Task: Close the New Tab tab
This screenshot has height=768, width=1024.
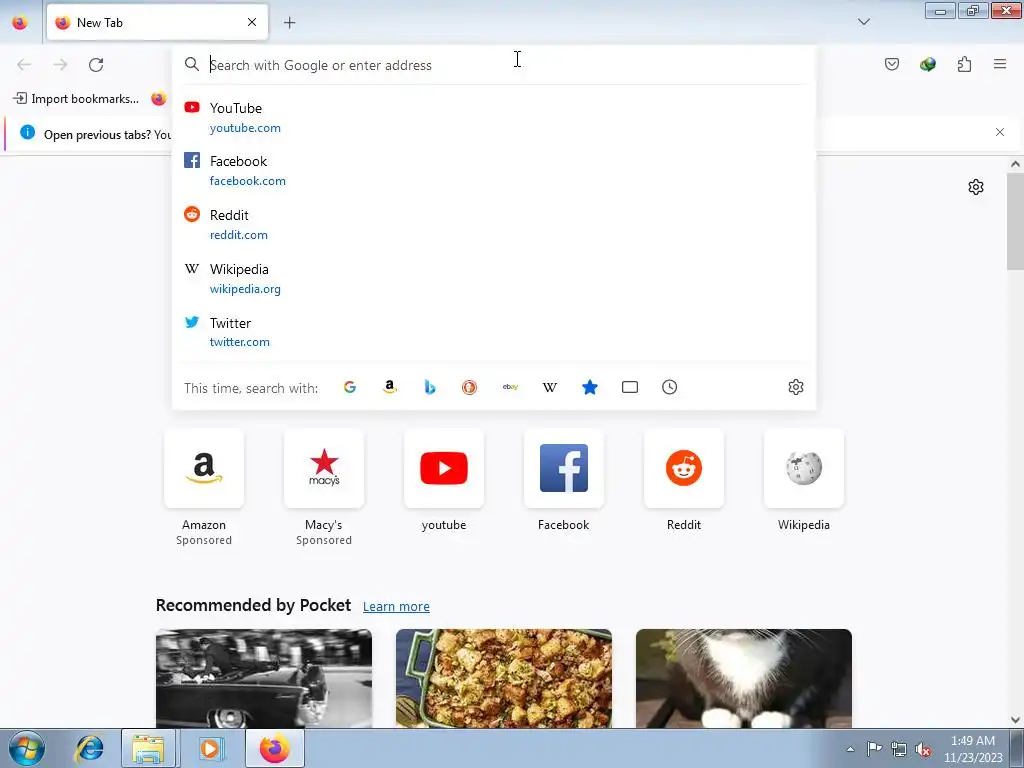Action: click(252, 22)
